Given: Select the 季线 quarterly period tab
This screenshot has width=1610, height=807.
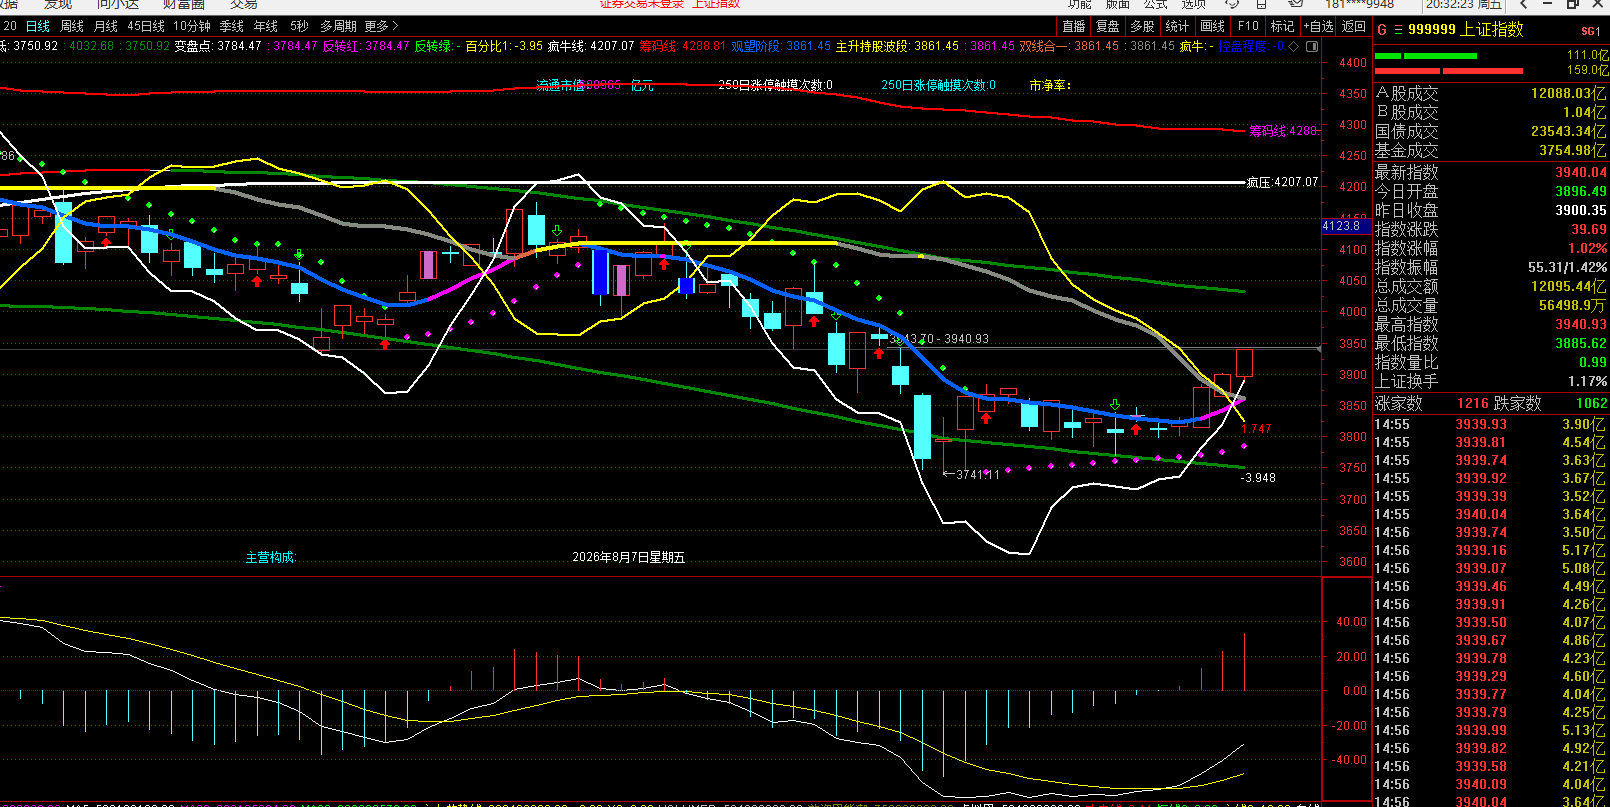Looking at the screenshot, I should tap(232, 26).
